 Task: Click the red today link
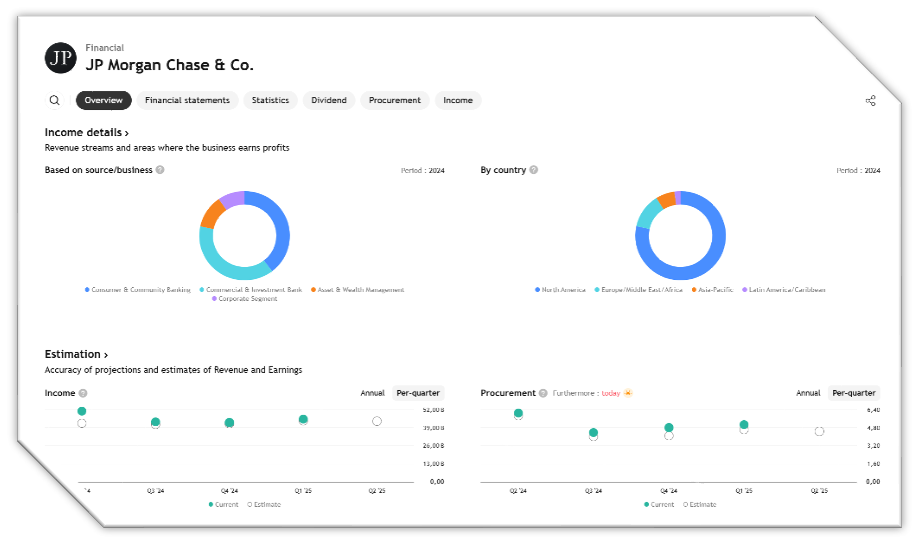(611, 394)
